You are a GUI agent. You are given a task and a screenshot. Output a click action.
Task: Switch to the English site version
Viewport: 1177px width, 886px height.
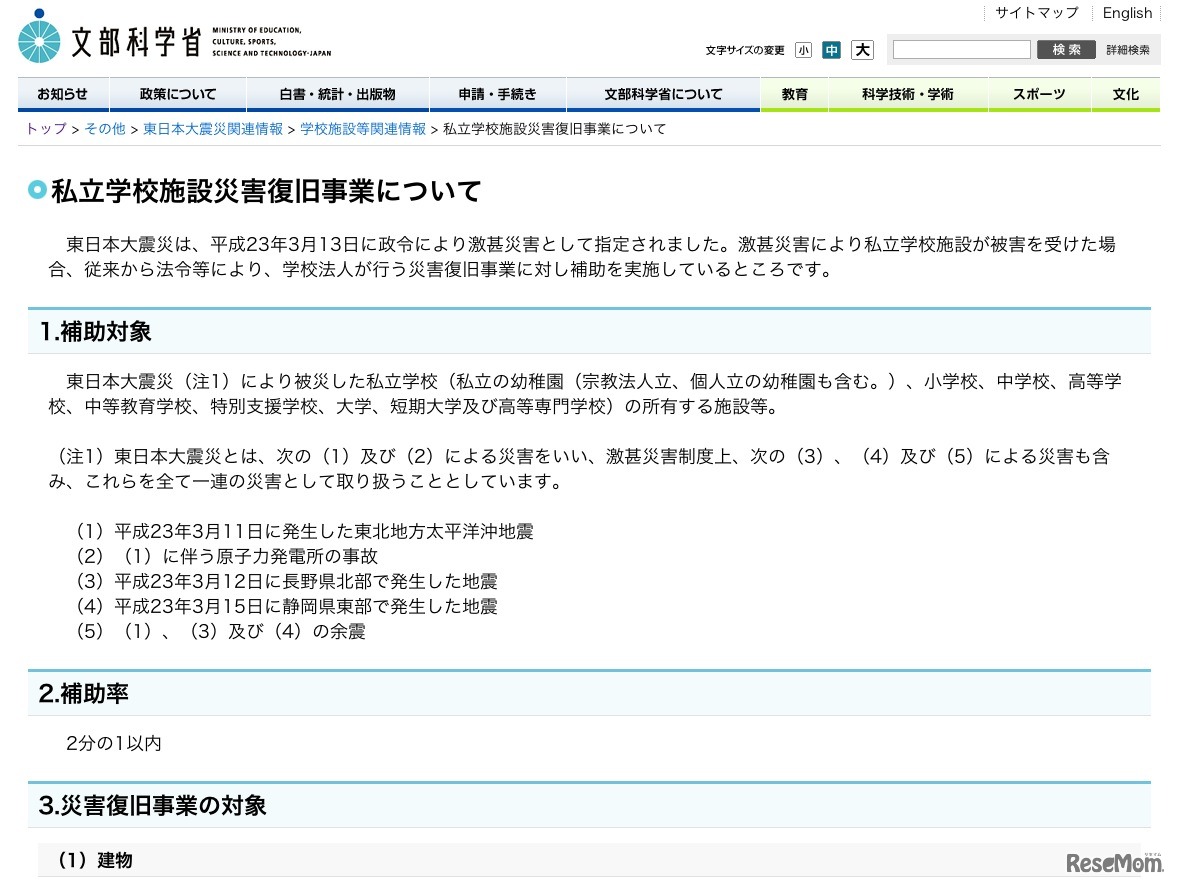[x=1126, y=12]
